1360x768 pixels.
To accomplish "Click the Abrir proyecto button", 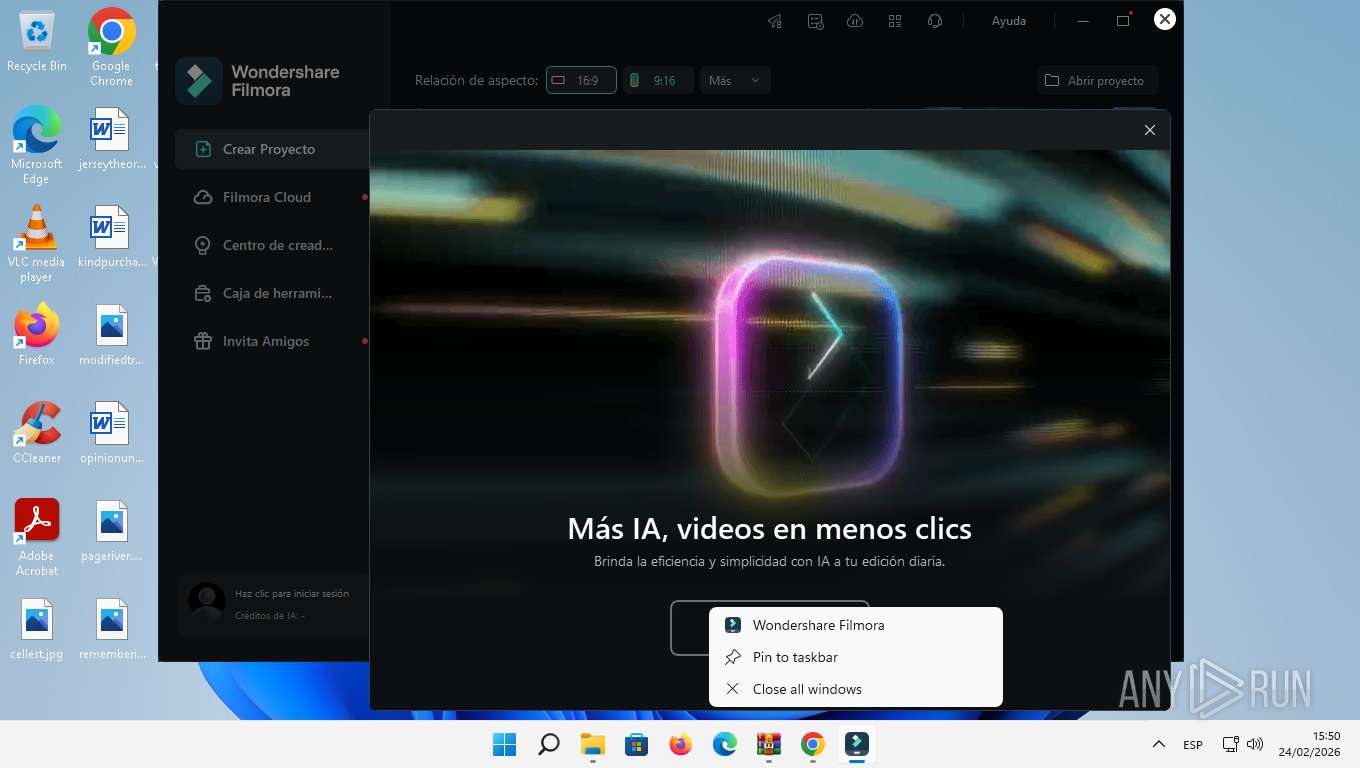I will click(x=1097, y=80).
